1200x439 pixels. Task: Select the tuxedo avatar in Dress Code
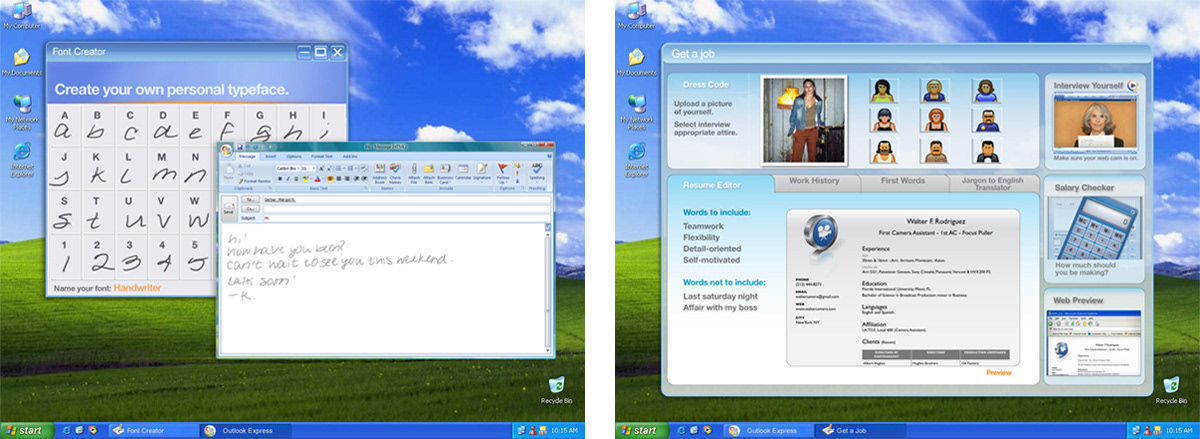[986, 151]
